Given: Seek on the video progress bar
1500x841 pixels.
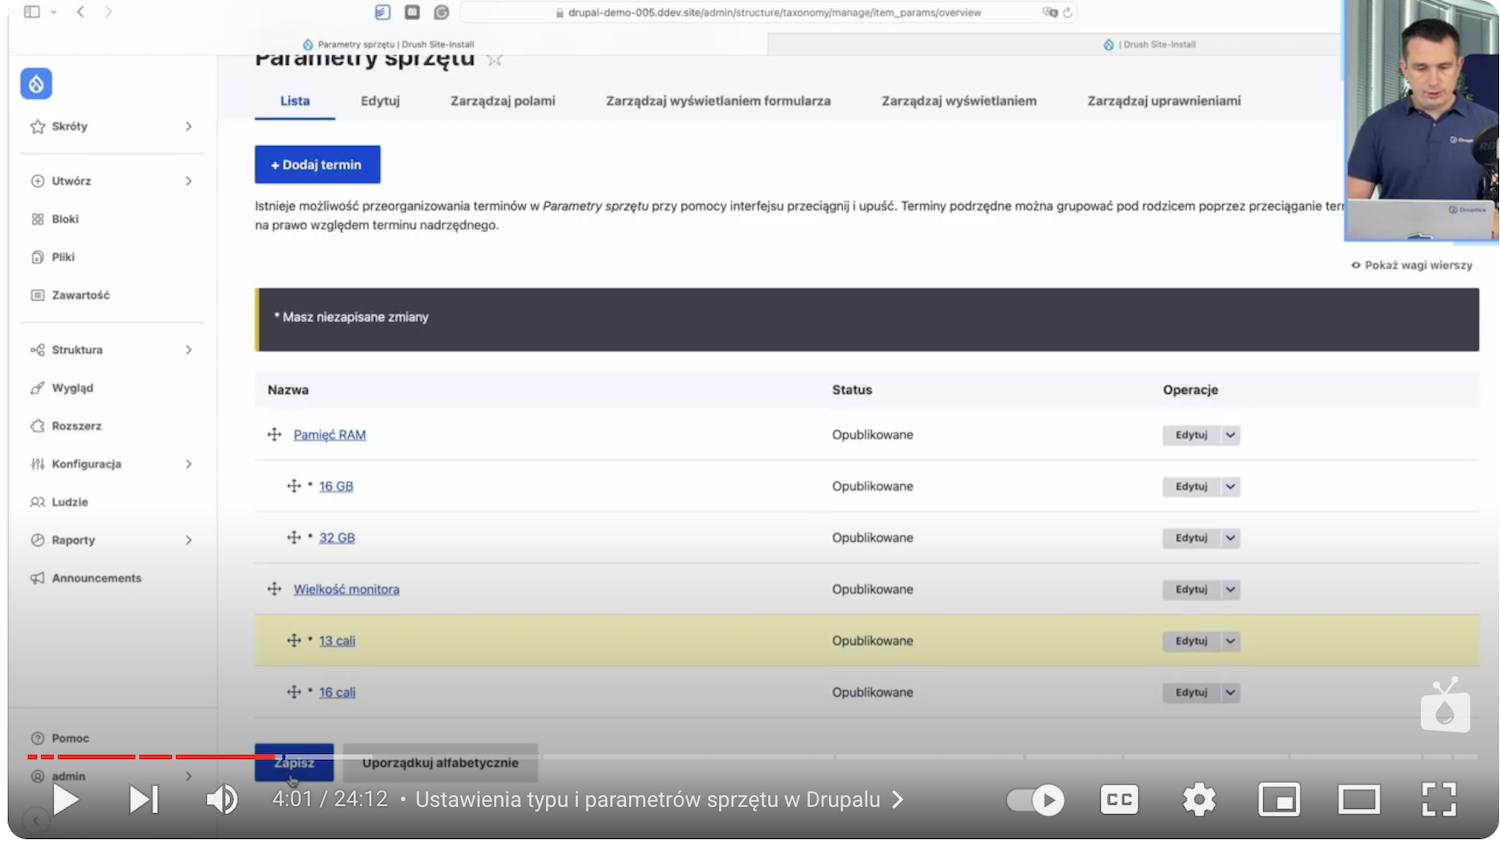Looking at the screenshot, I should point(752,757).
